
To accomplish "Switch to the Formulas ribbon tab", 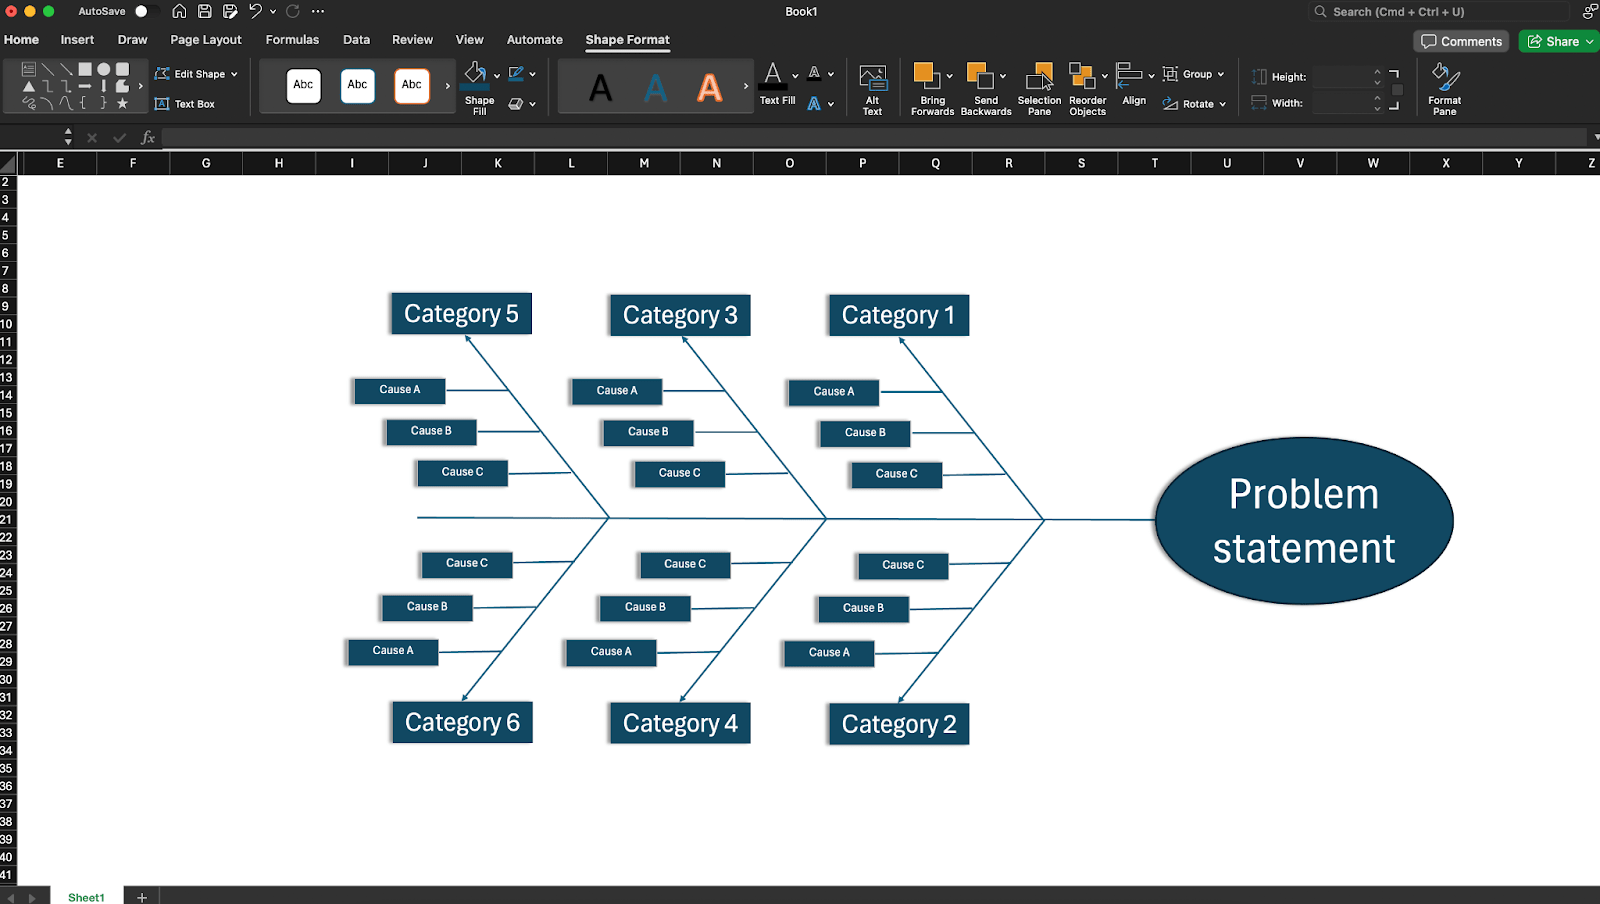I will (x=291, y=40).
